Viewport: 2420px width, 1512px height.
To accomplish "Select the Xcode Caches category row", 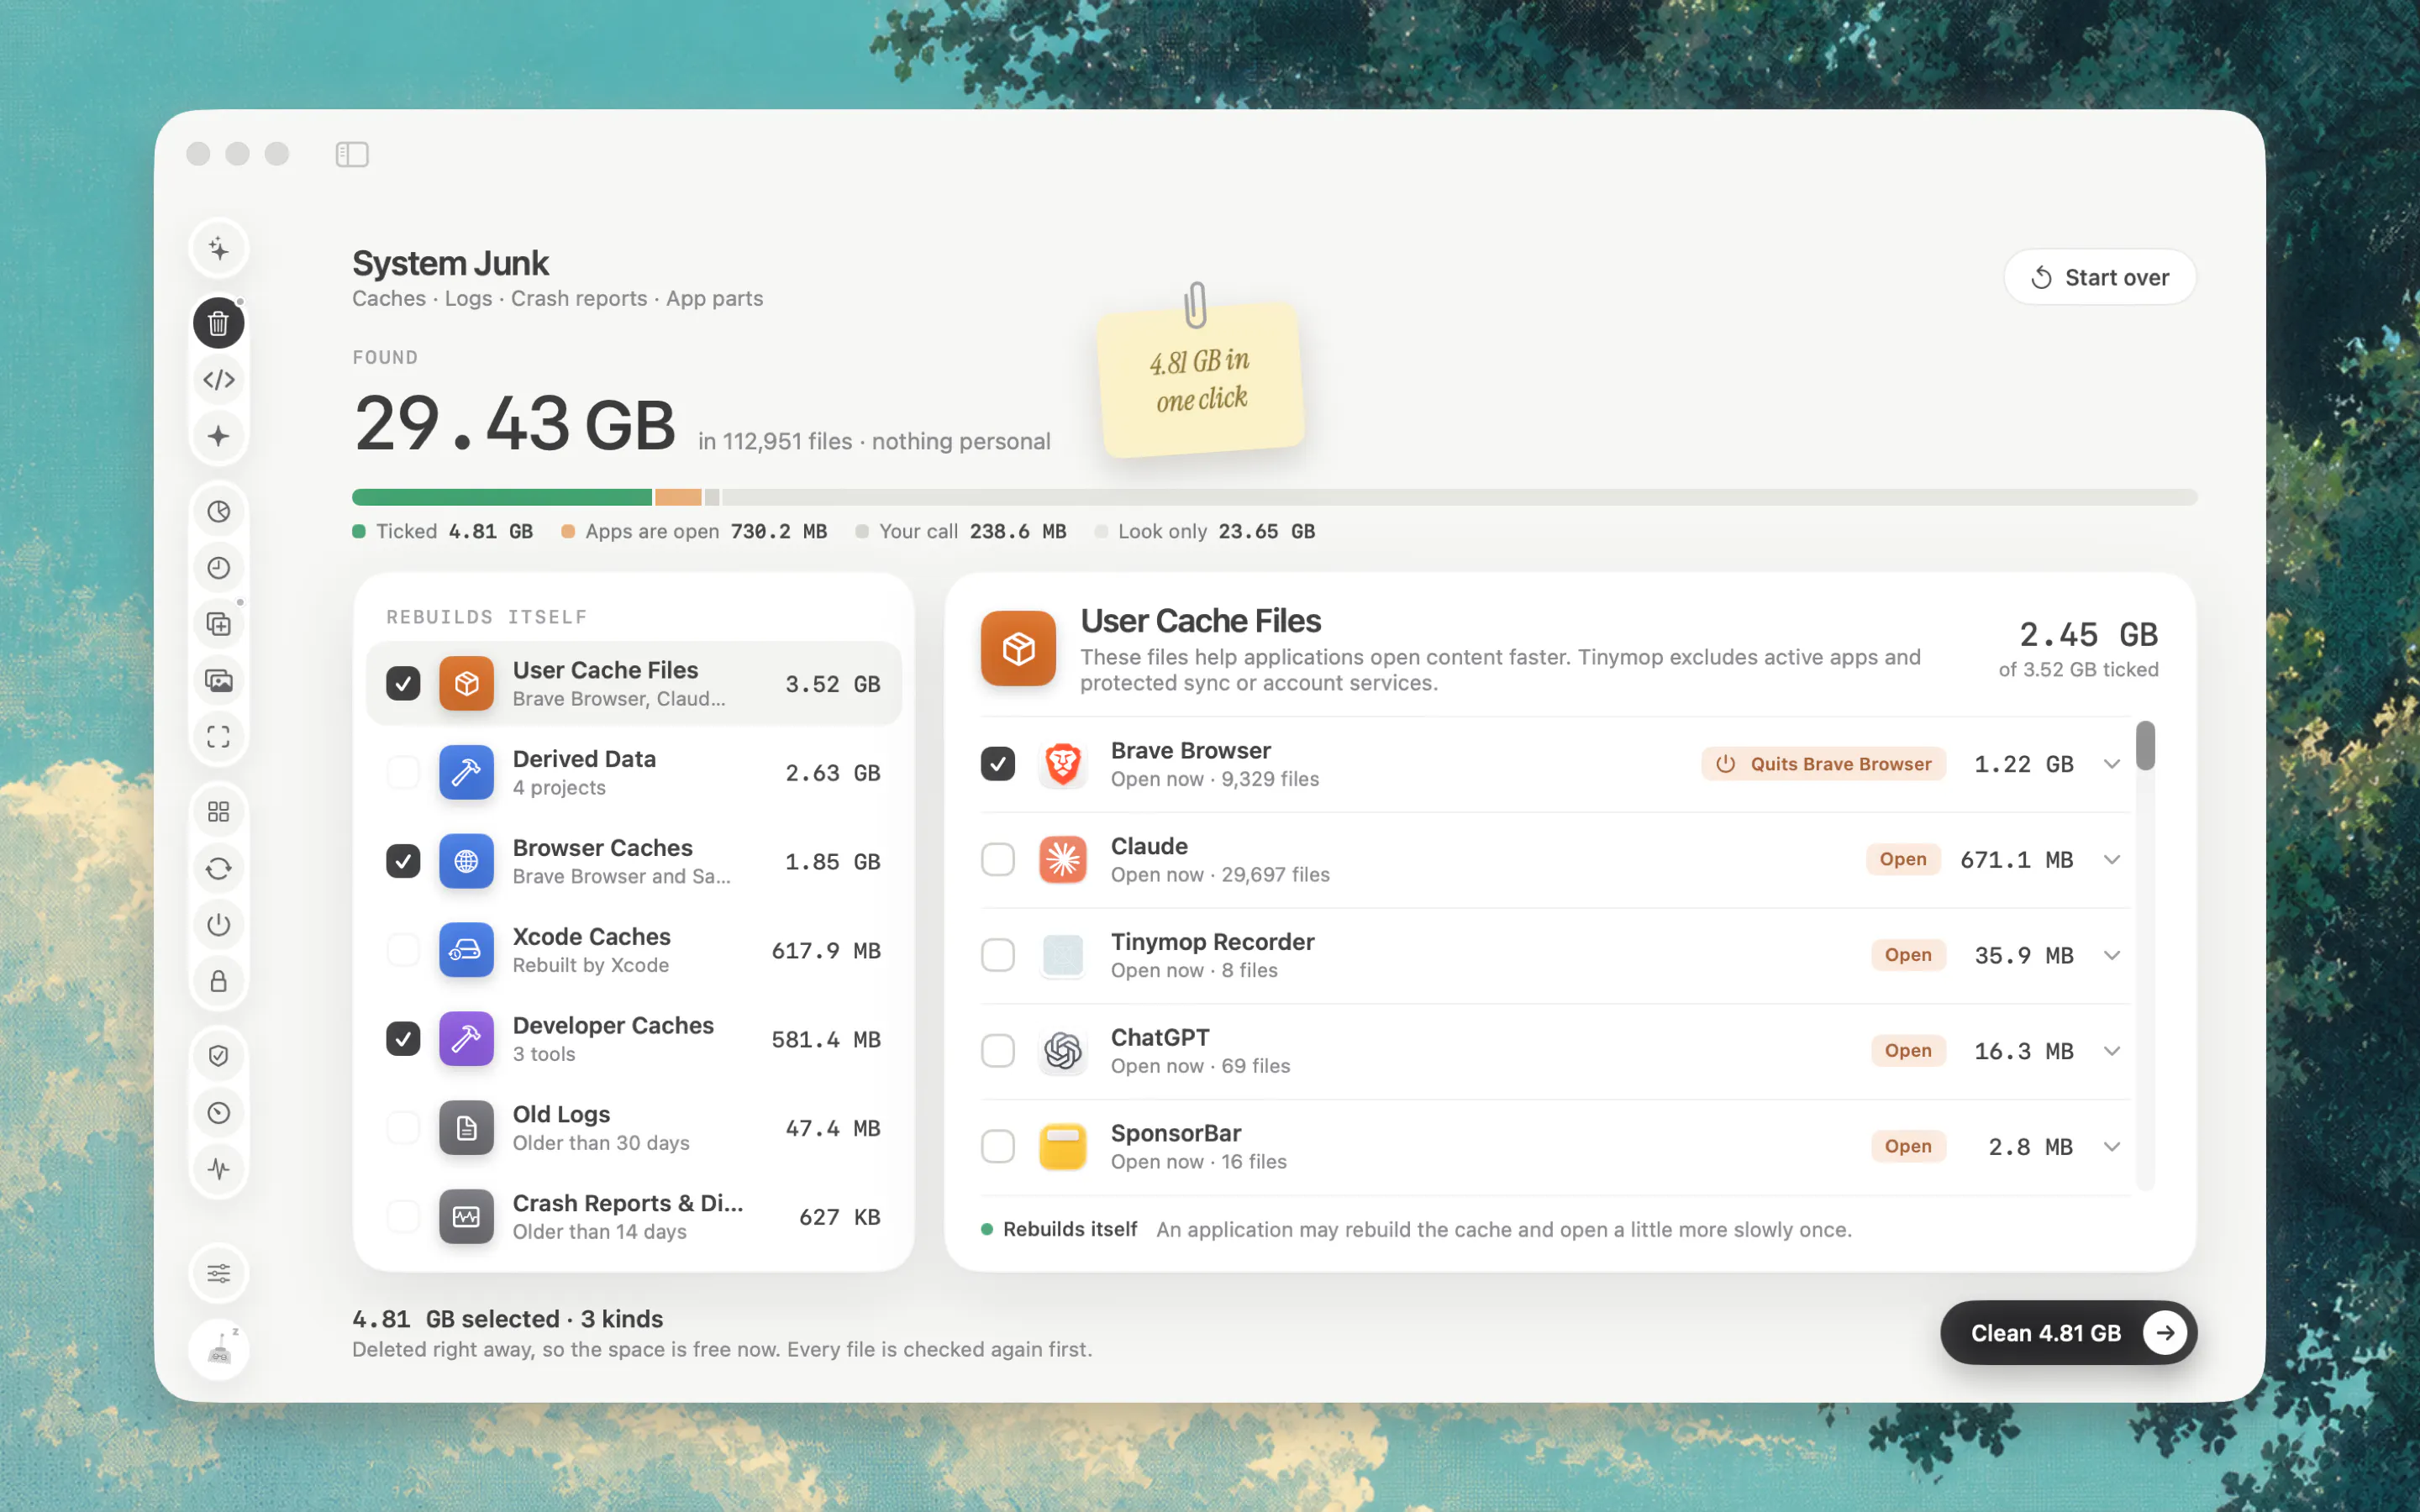I will pyautogui.click(x=634, y=950).
